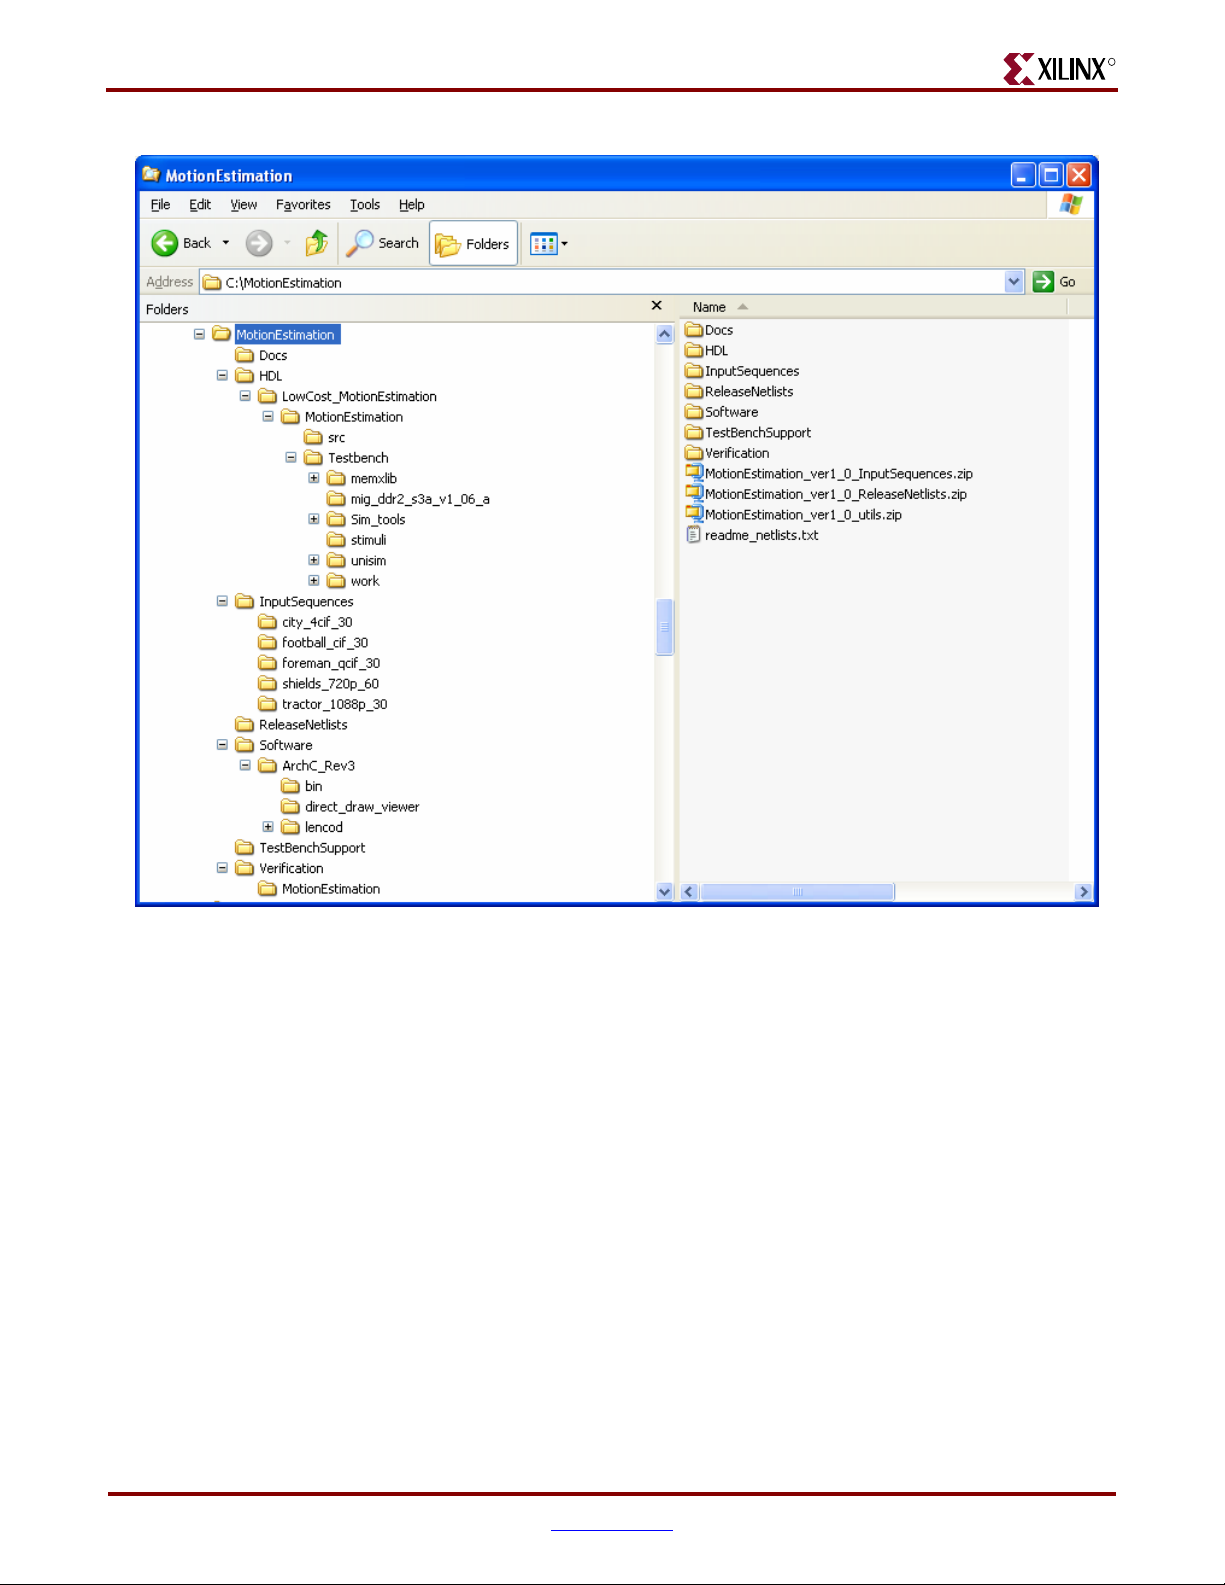Select TestBenchSupport in the folder tree
The image size is (1225, 1585).
pos(301,848)
